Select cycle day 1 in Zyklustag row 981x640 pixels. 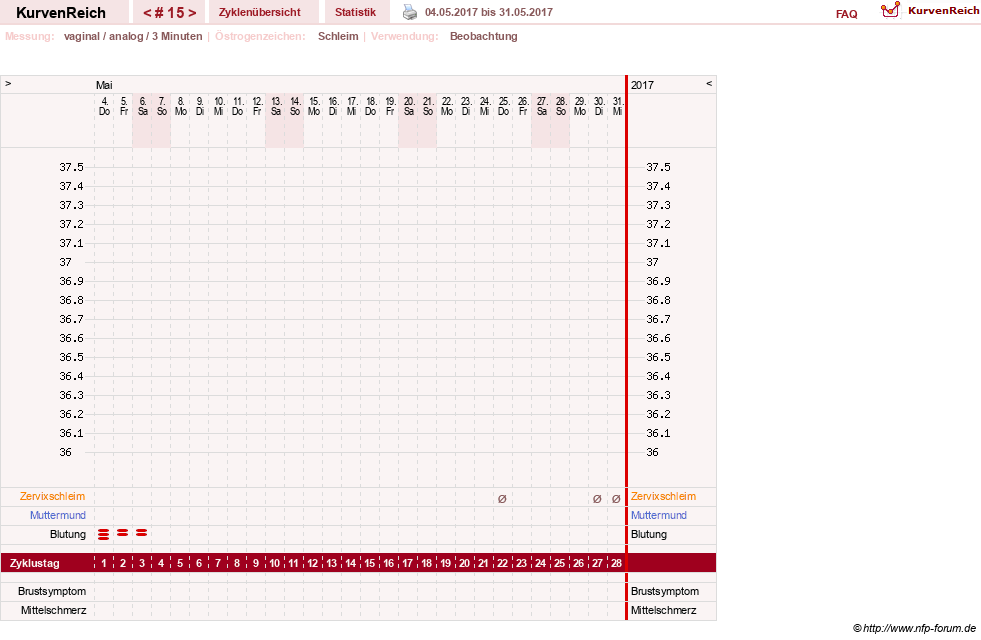pyautogui.click(x=104, y=563)
